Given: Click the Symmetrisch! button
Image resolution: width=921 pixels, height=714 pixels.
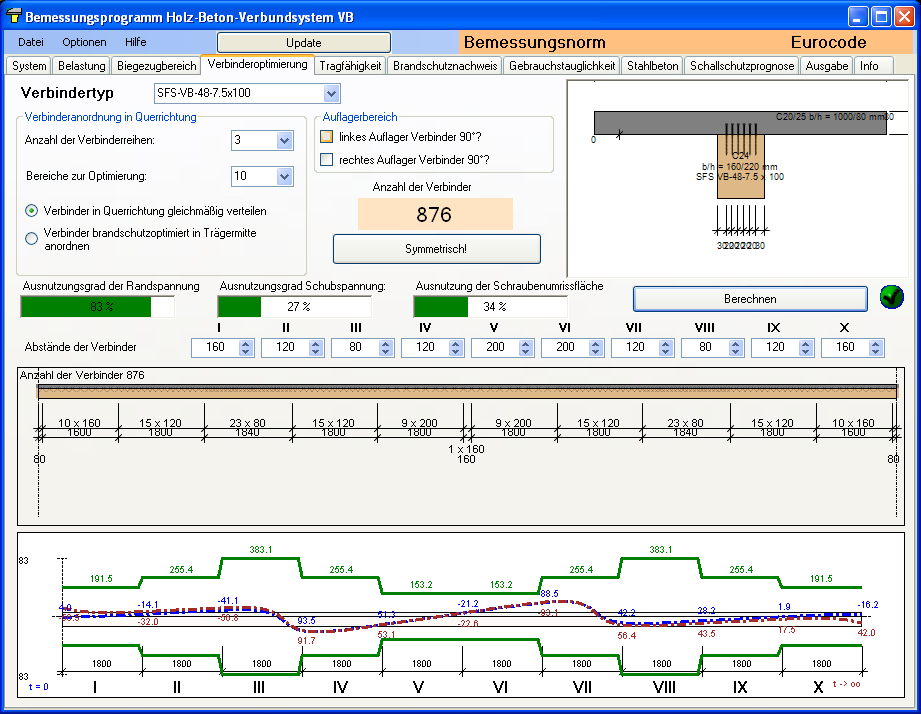Looking at the screenshot, I should pos(436,248).
